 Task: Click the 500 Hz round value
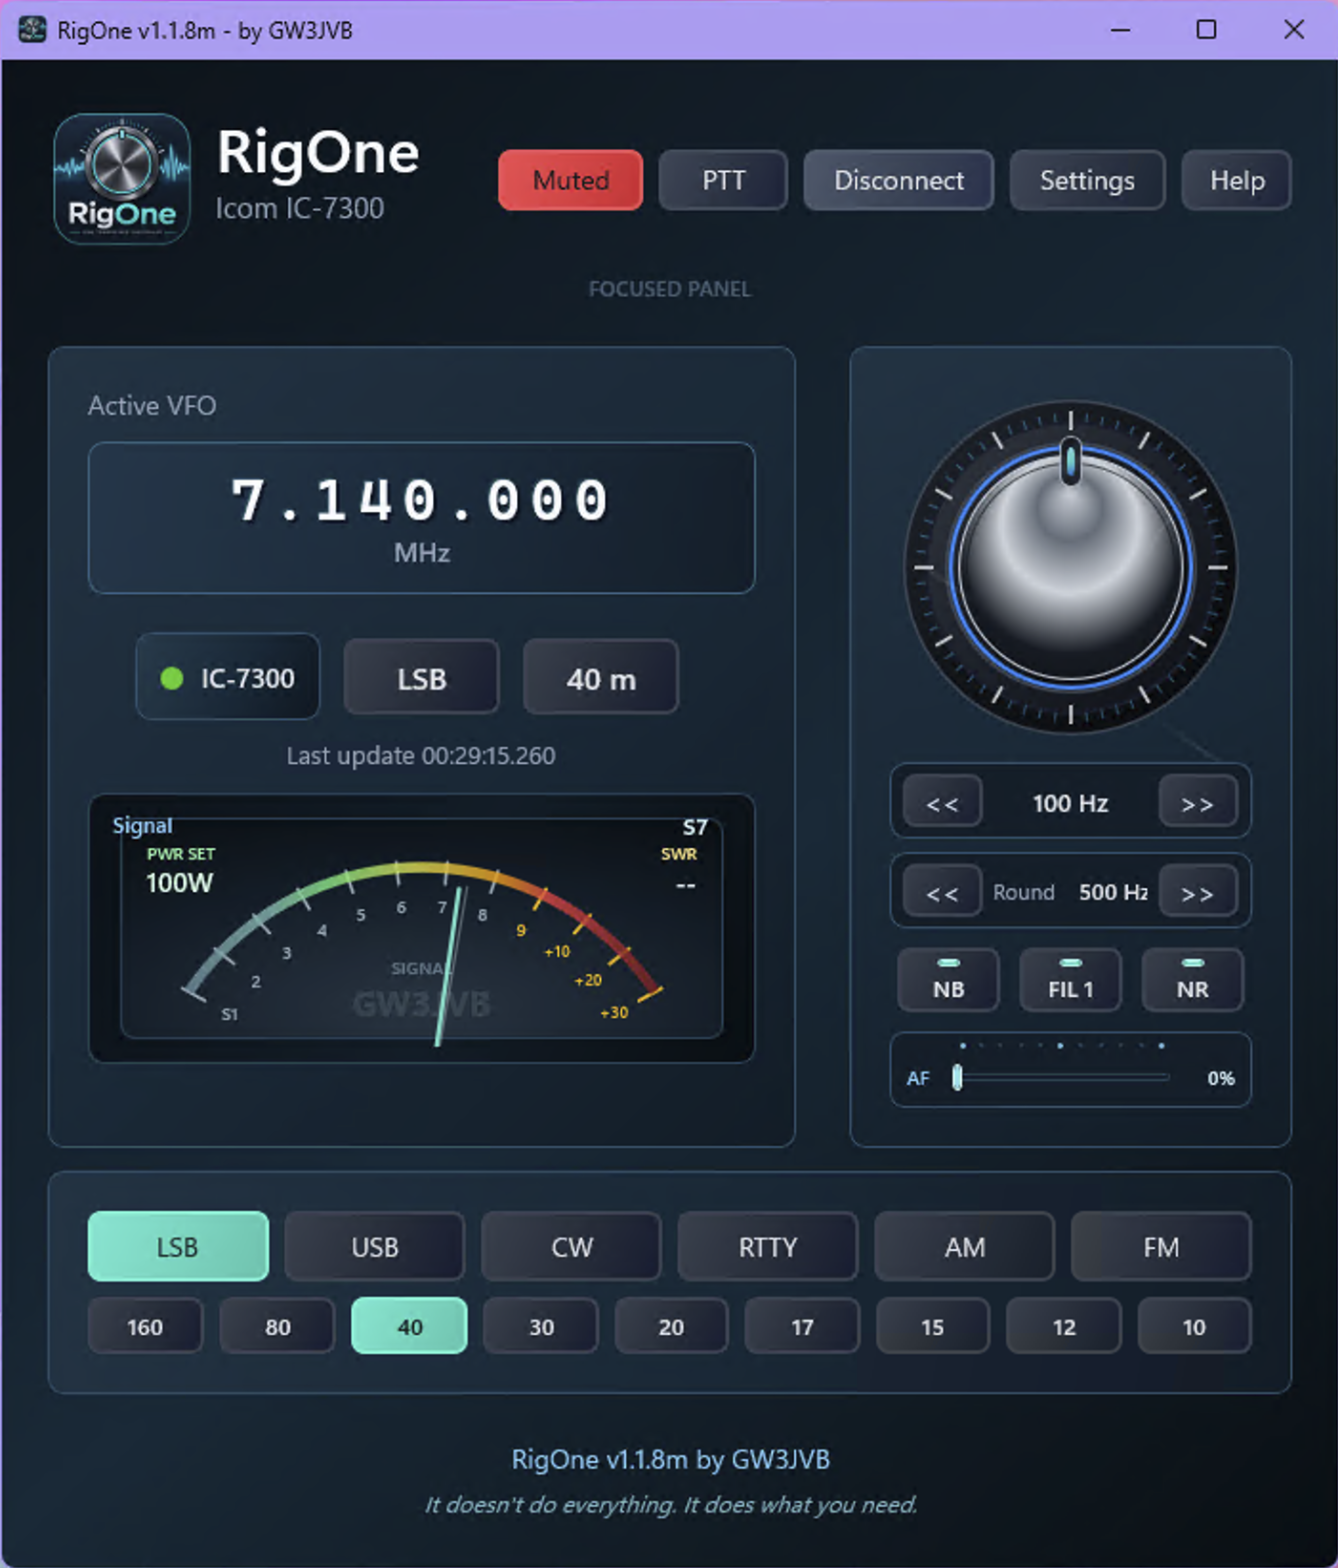pyautogui.click(x=1113, y=892)
